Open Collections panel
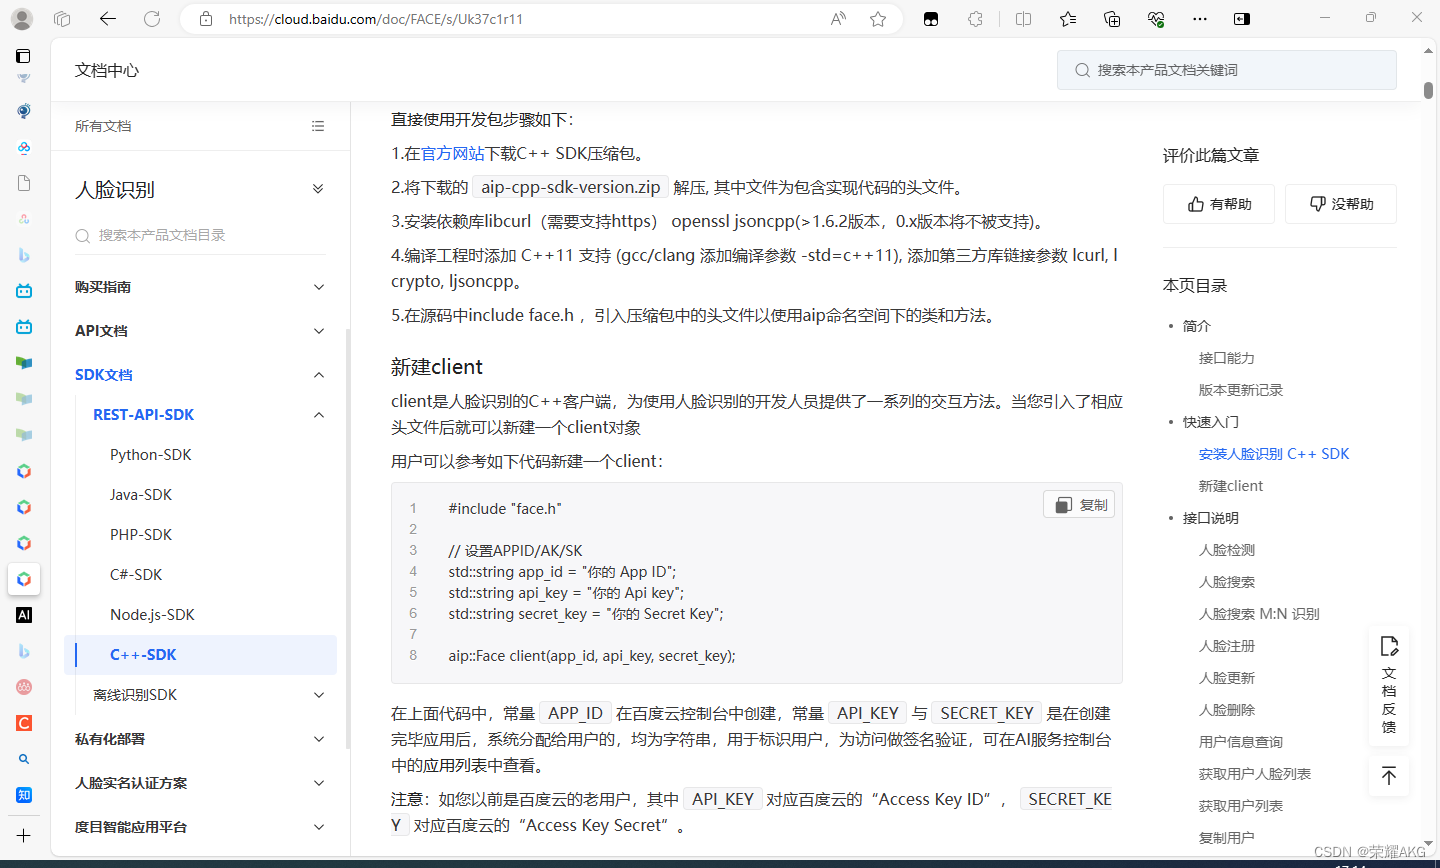Image resolution: width=1440 pixels, height=868 pixels. 1112,19
